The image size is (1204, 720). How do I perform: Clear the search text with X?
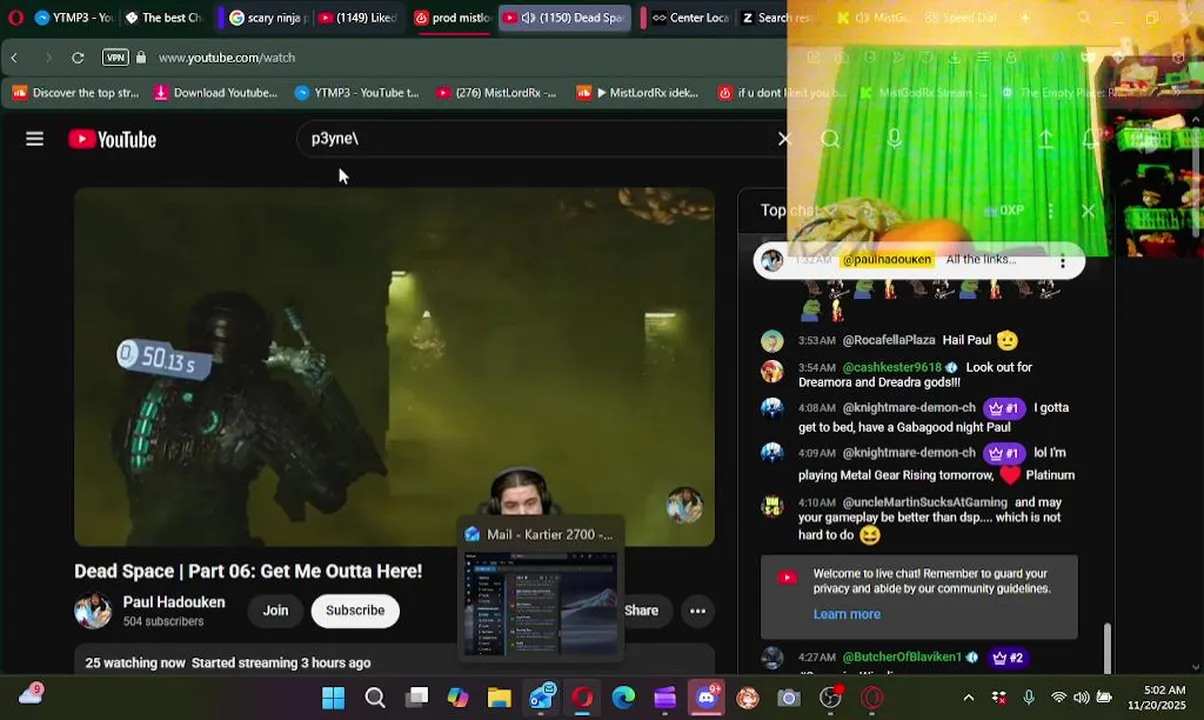coord(784,139)
